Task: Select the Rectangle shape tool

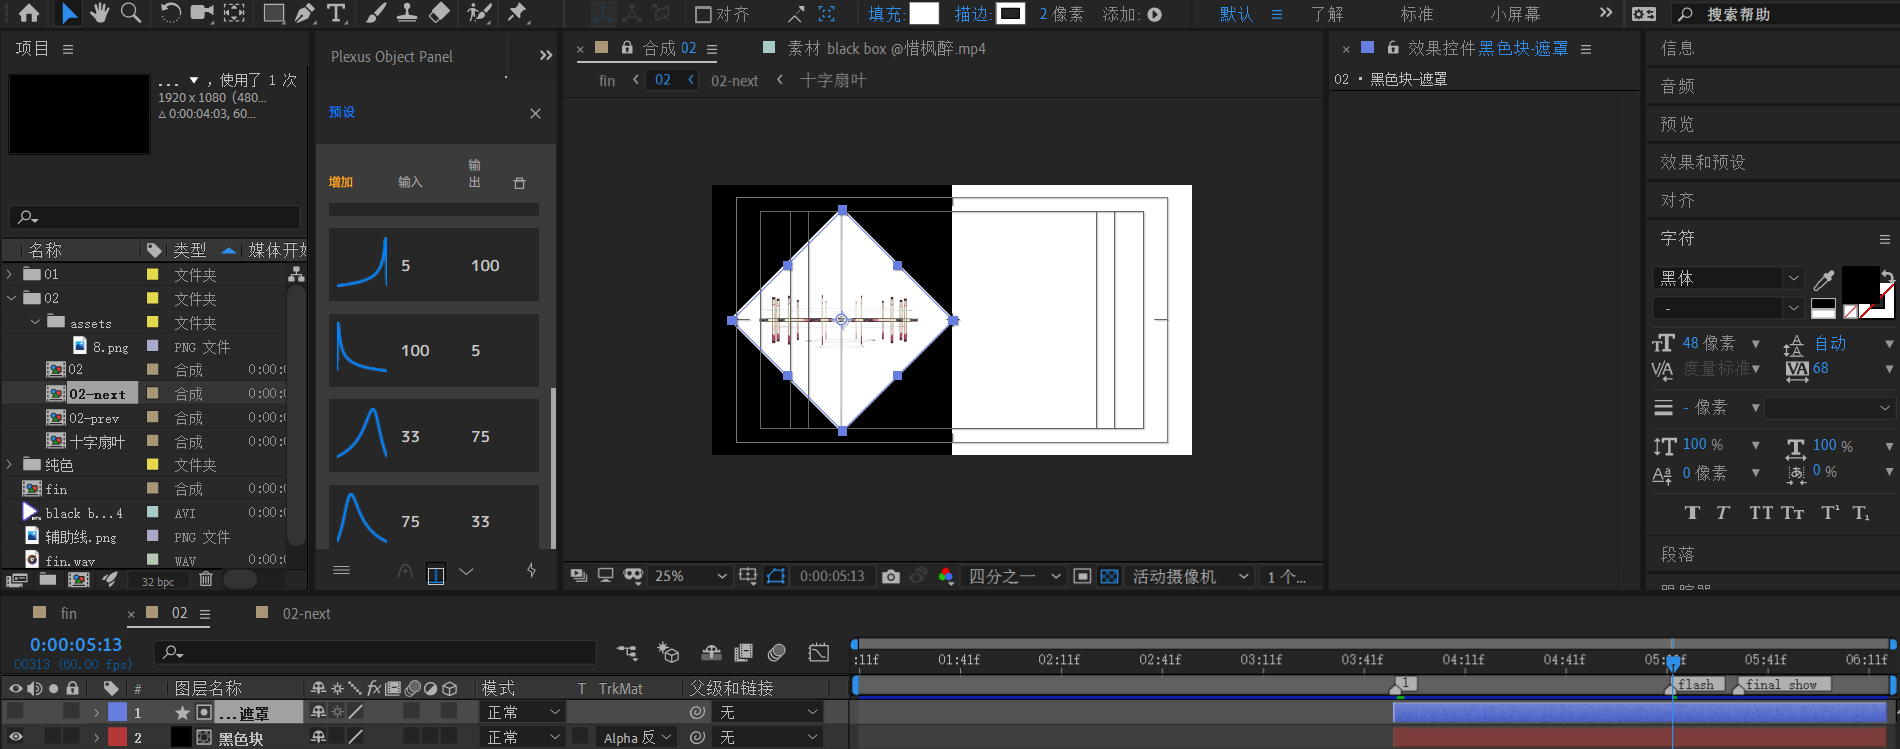Action: tap(273, 13)
